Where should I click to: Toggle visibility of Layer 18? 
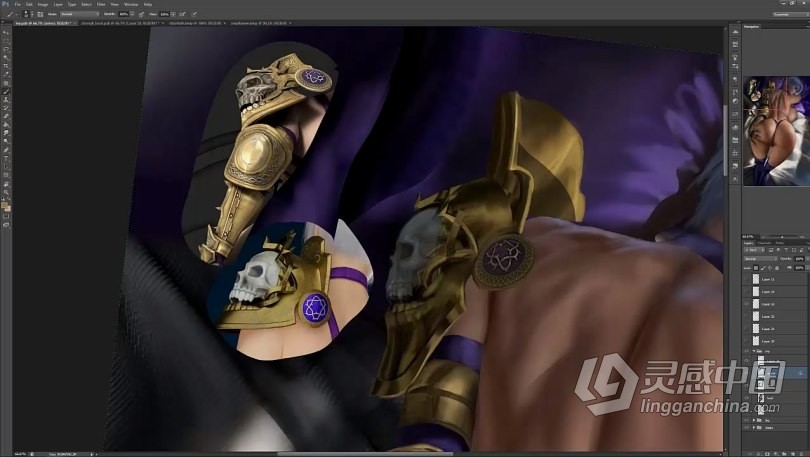[x=746, y=304]
